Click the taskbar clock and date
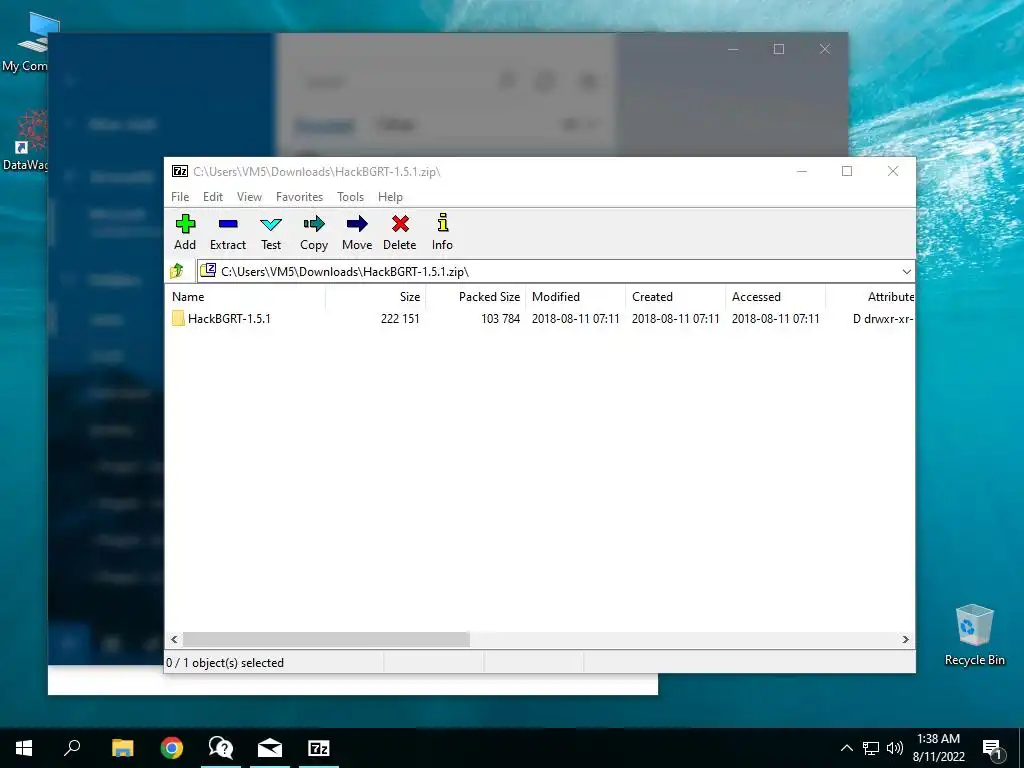This screenshot has width=1024, height=768. (938, 748)
